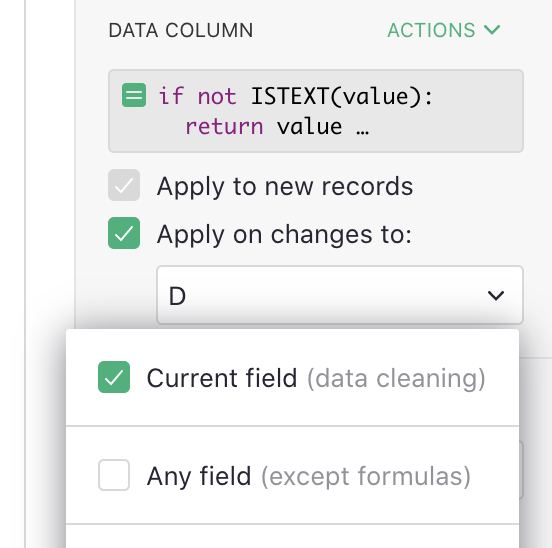Click the return value line of the formula
Screen dimensions: 552x548
(x=277, y=127)
